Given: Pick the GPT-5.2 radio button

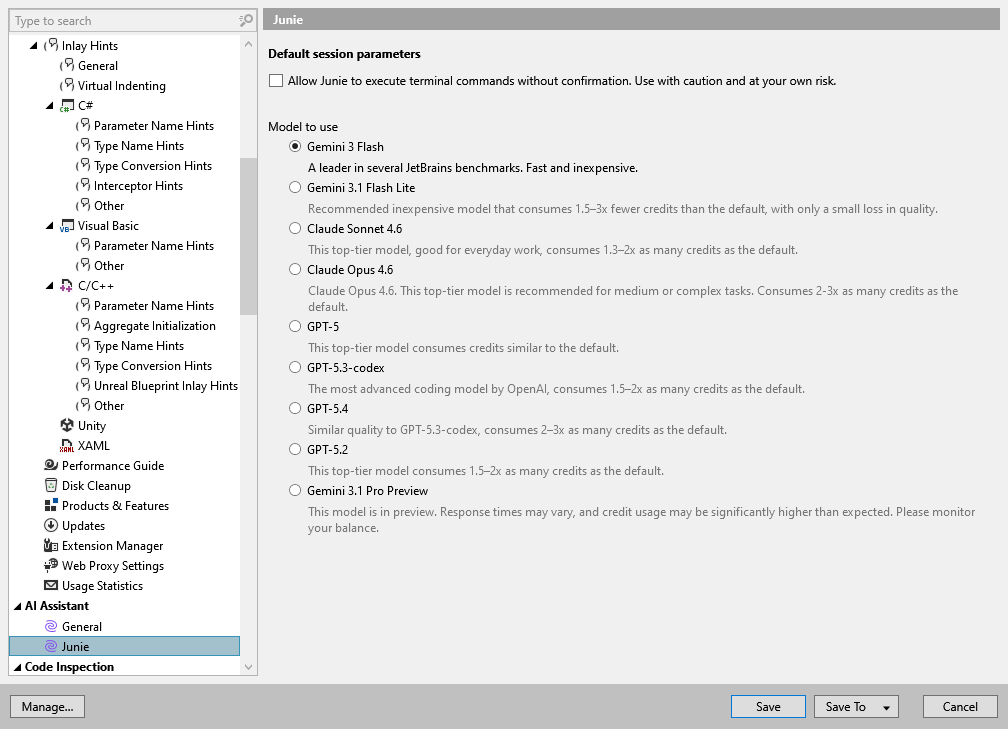Looking at the screenshot, I should coord(295,449).
